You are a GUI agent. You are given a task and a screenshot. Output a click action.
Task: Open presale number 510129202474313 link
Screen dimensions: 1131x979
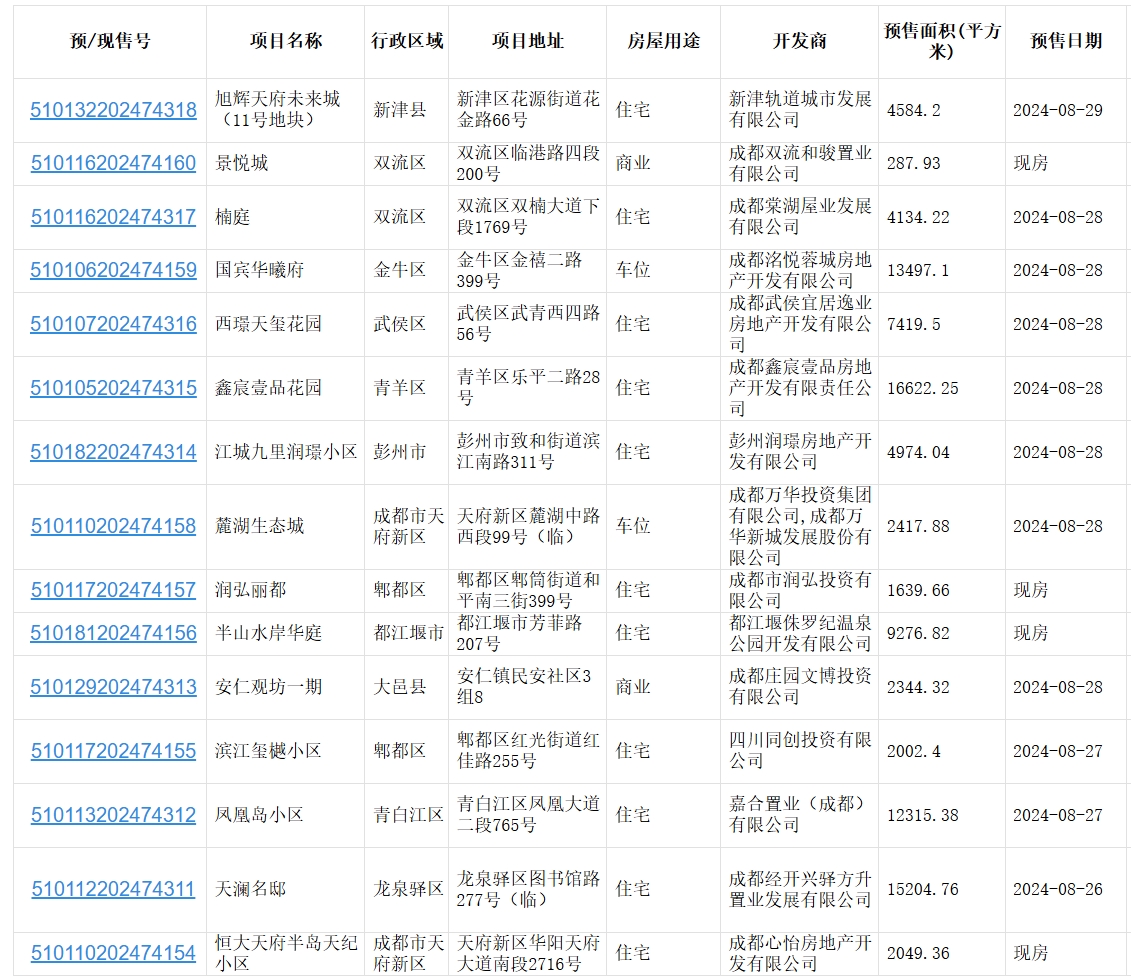113,687
